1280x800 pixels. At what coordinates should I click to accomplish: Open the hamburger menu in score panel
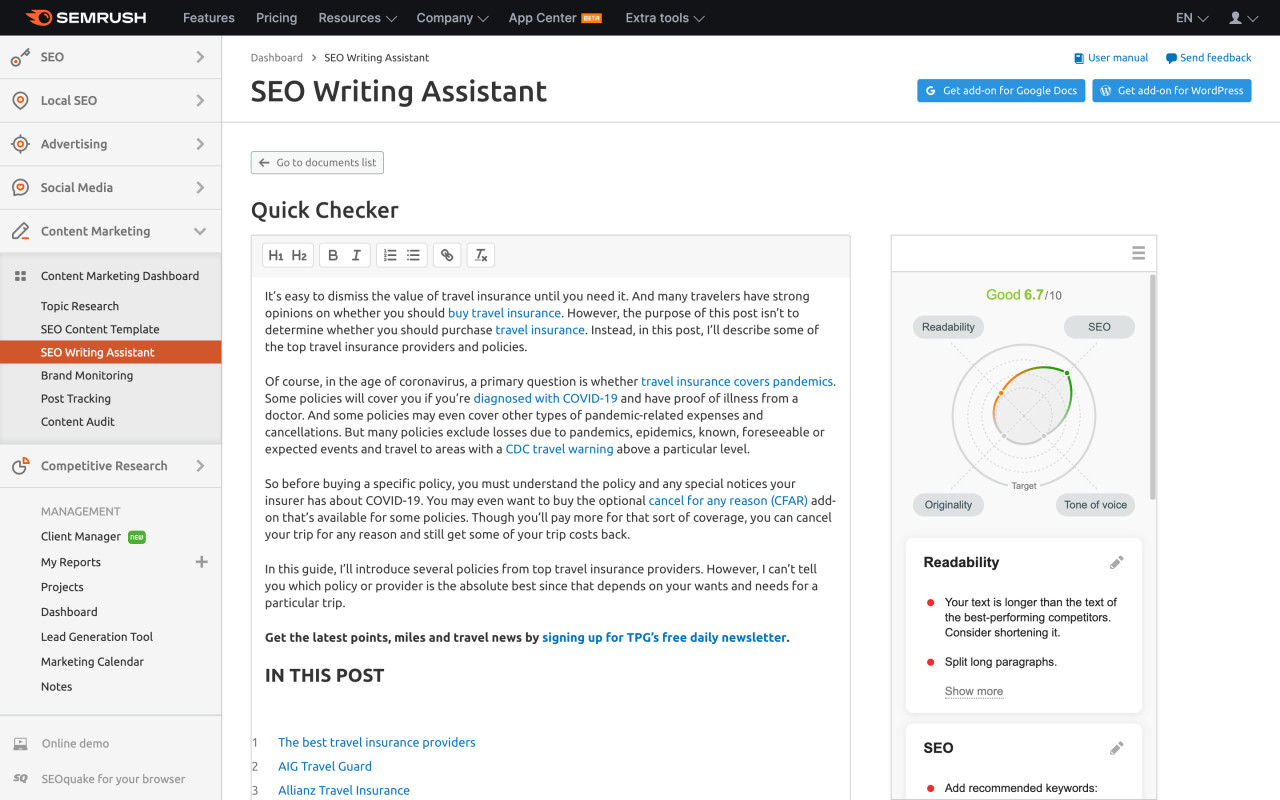[x=1138, y=253]
